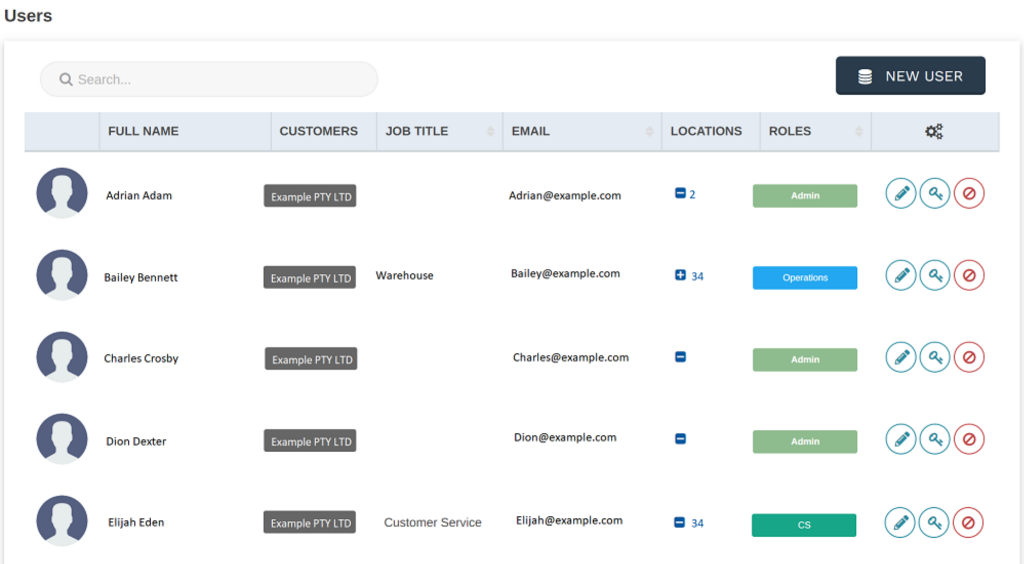
Task: Click the red disable icon for Charles Crosby
Action: click(x=969, y=357)
